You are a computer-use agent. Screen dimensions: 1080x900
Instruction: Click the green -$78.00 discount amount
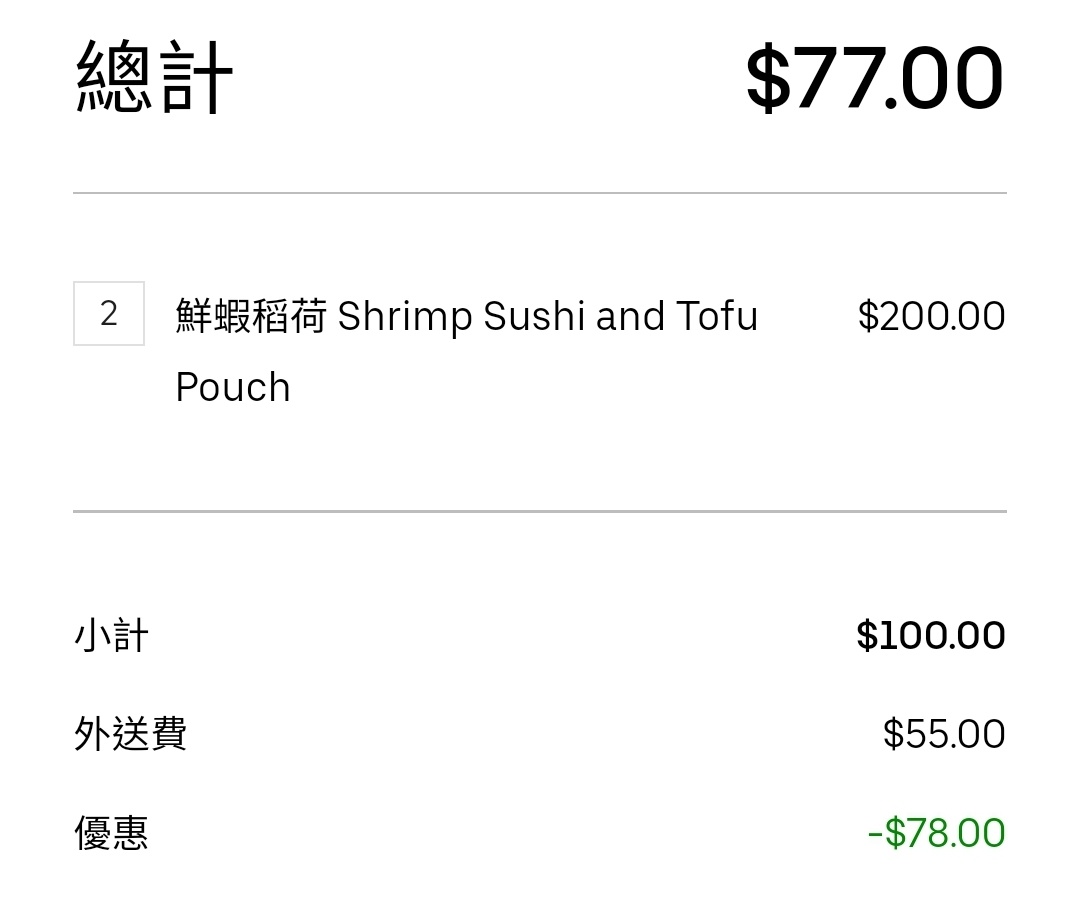coord(937,833)
